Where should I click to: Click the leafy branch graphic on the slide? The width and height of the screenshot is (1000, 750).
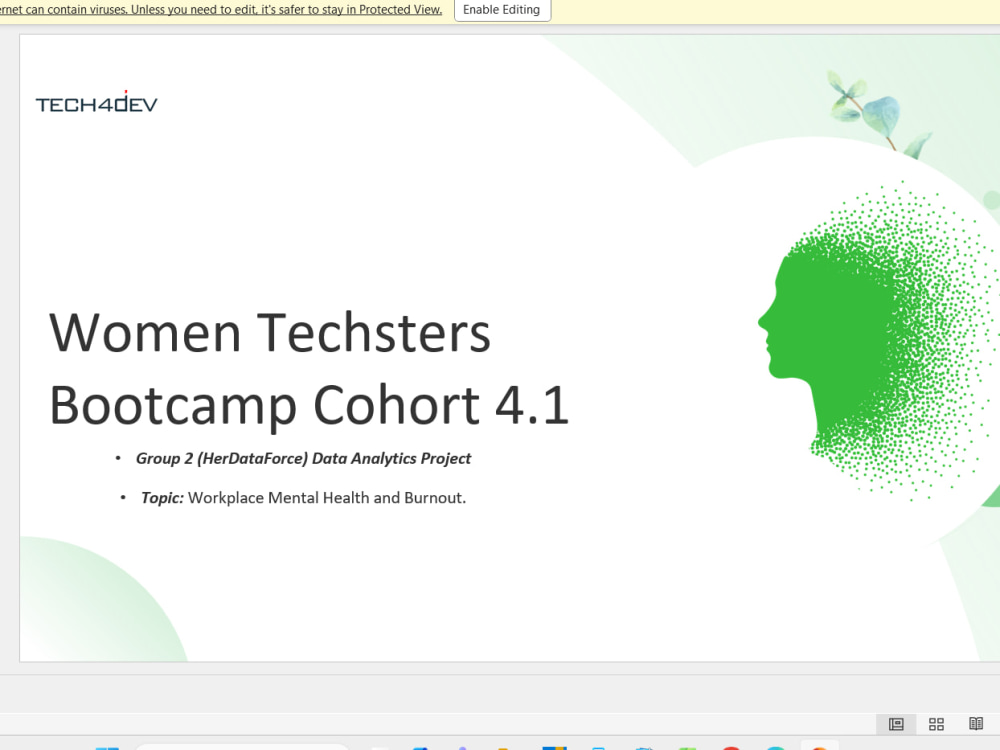pos(878,114)
